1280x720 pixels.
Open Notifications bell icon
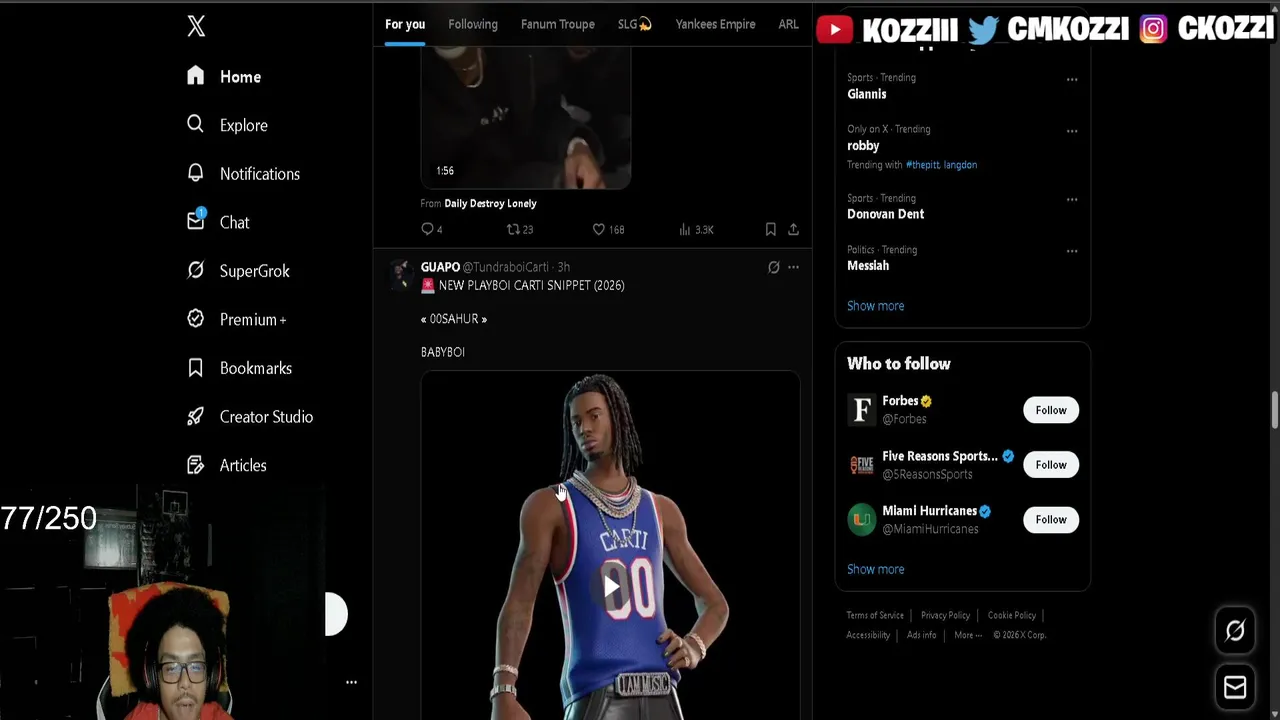coord(195,173)
